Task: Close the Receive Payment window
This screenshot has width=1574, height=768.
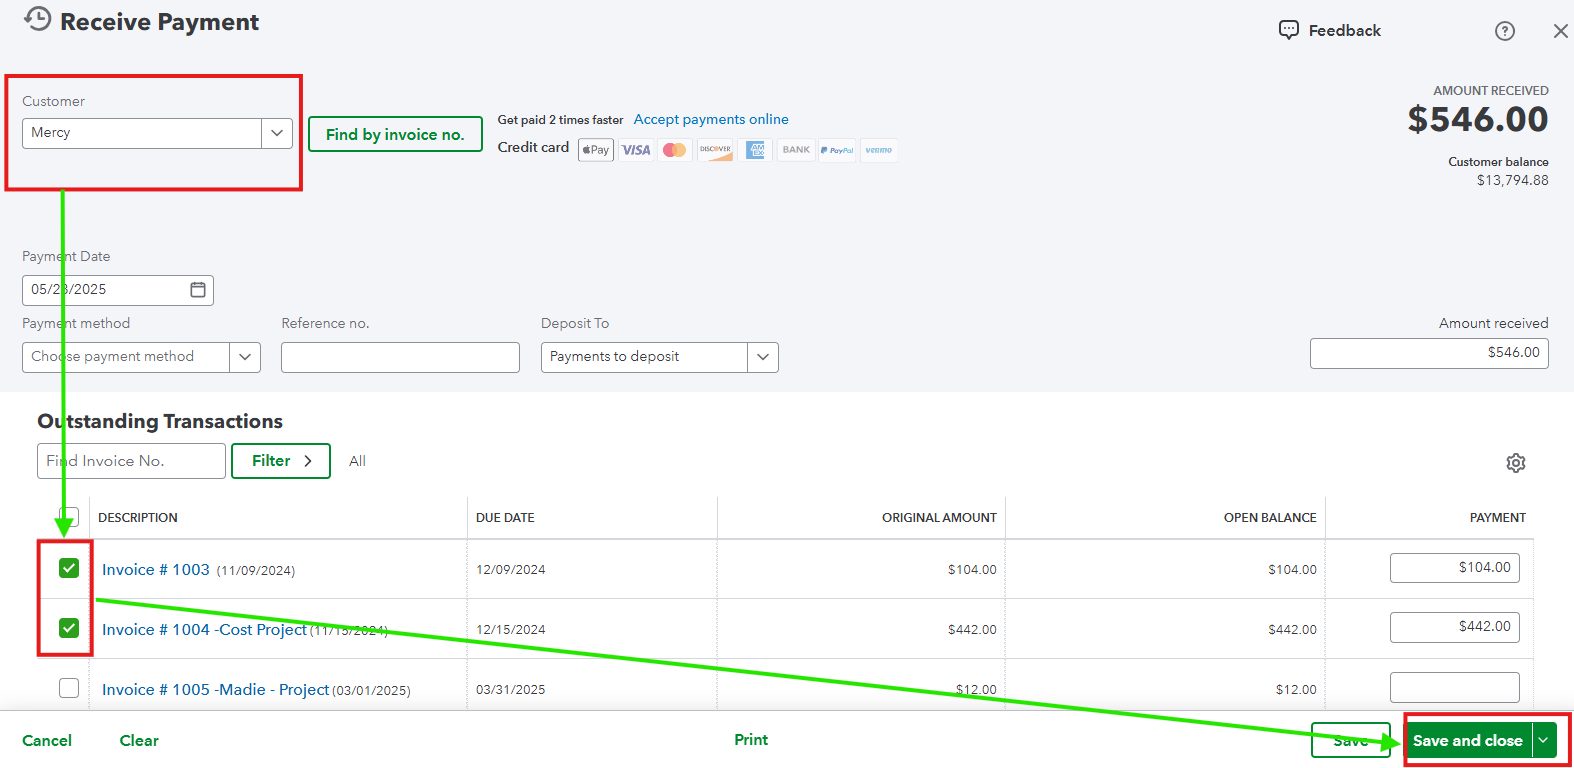Action: 1560,31
